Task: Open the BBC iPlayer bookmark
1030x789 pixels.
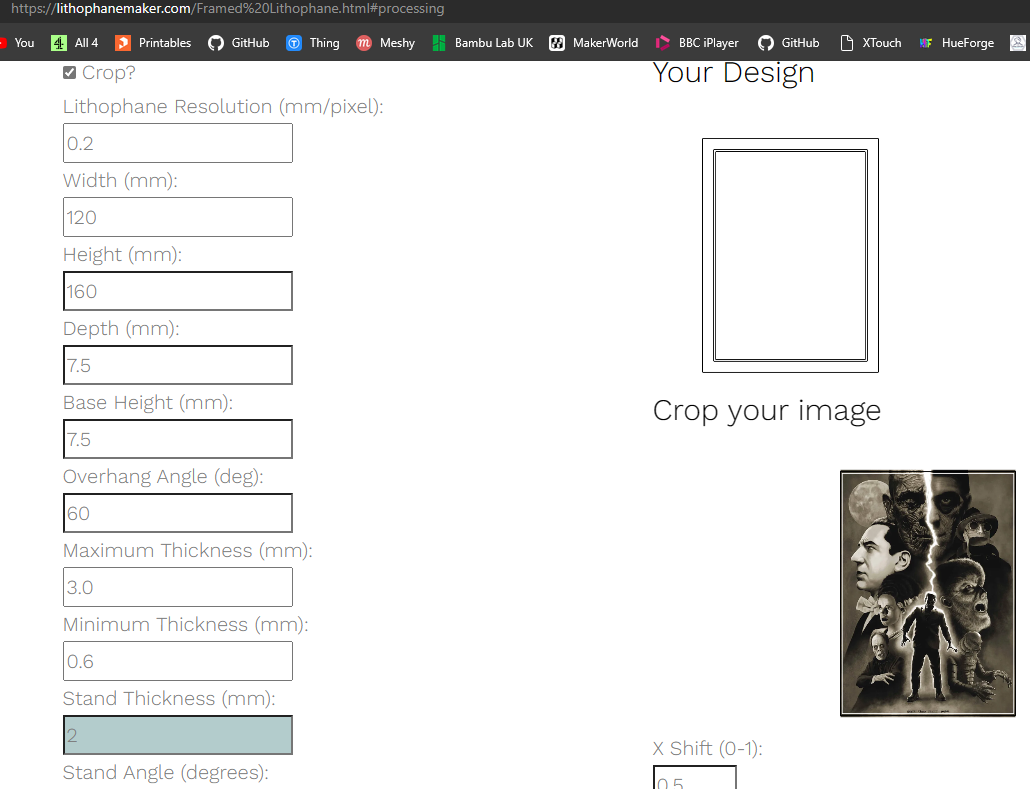Action: click(697, 43)
